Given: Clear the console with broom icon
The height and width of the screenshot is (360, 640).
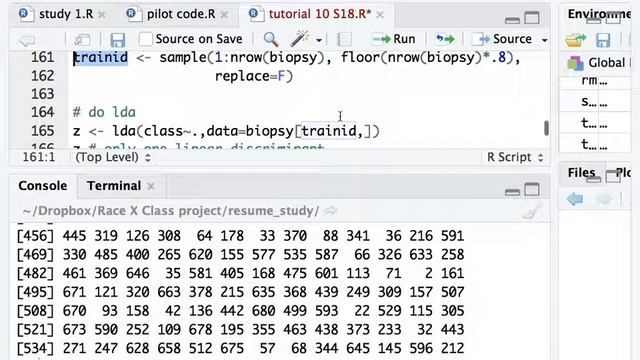Looking at the screenshot, I should coord(533,210).
